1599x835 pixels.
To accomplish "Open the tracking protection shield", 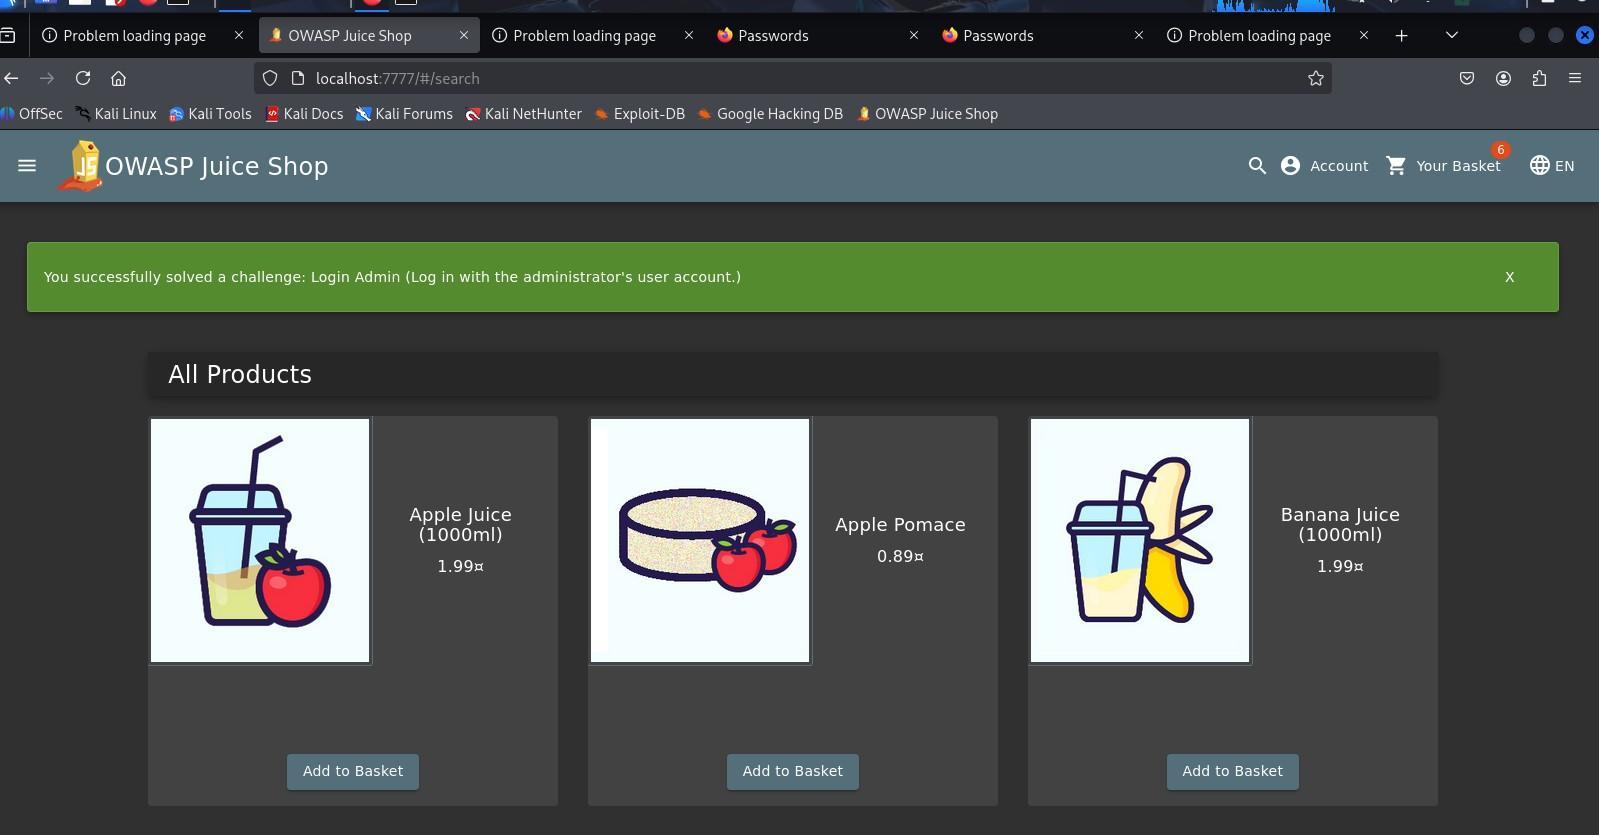I will pos(270,78).
